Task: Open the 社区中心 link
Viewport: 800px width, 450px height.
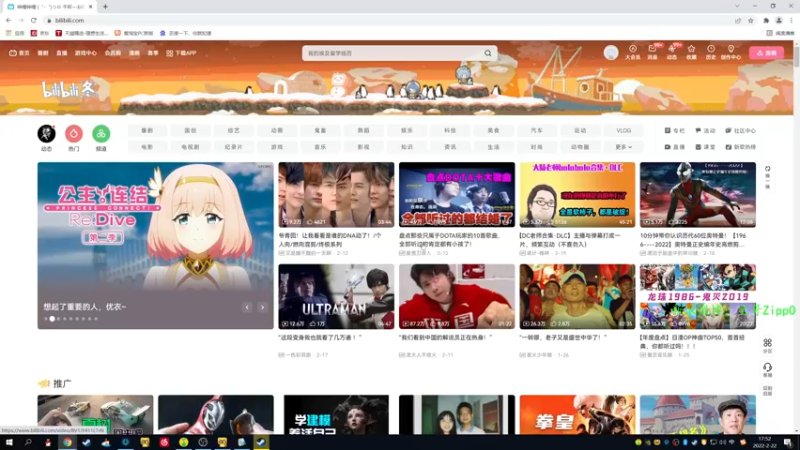Action: click(741, 131)
